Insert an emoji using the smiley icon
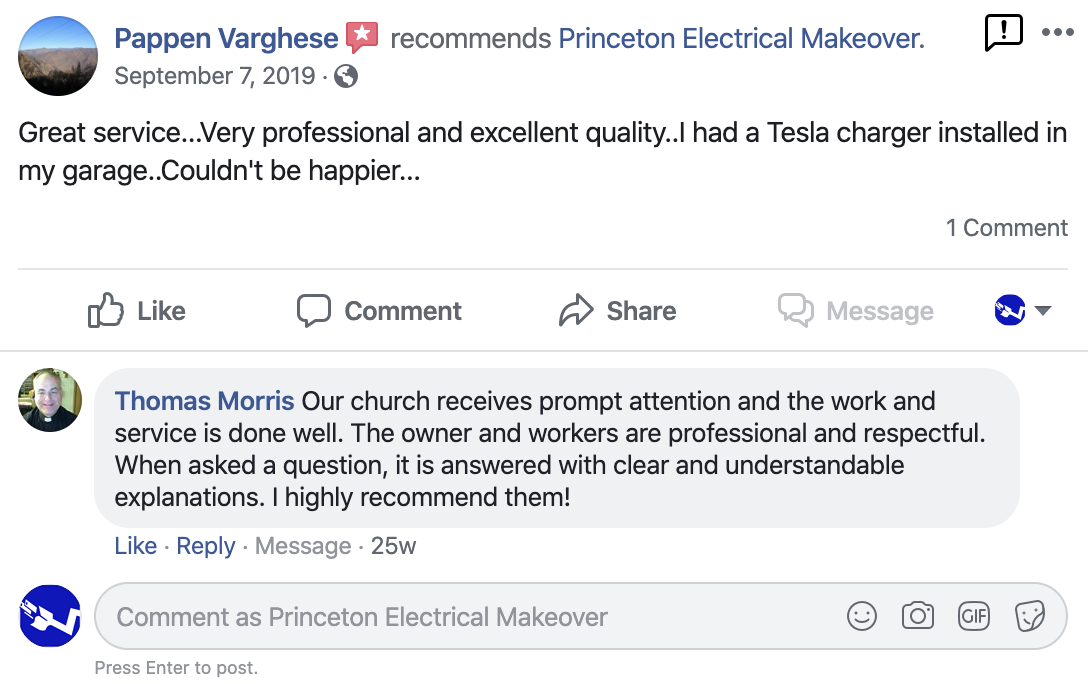1088x684 pixels. click(862, 616)
